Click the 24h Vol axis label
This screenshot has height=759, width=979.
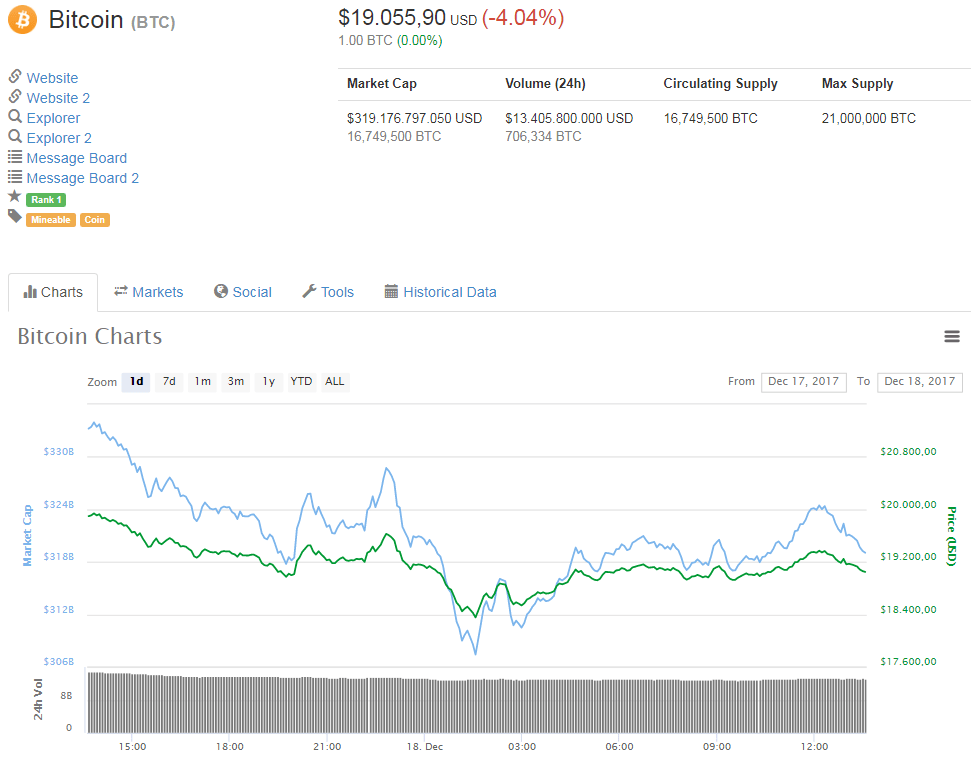[x=38, y=699]
